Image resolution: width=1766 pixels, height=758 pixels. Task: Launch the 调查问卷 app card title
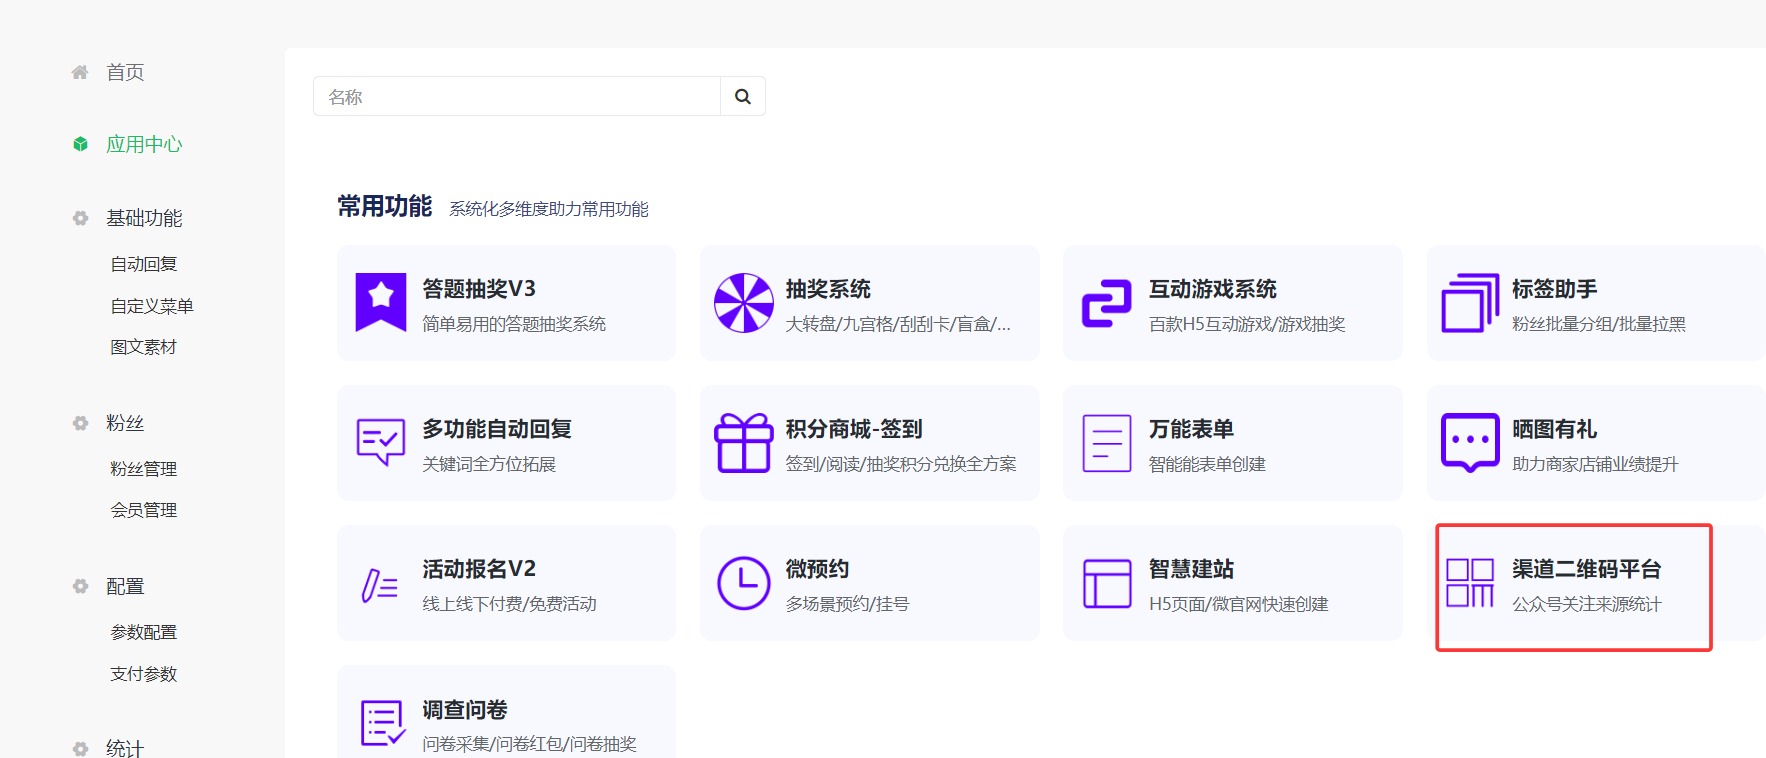(464, 710)
